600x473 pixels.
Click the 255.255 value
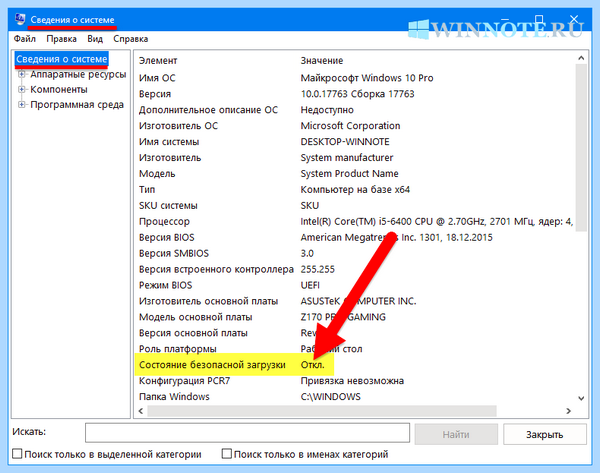click(318, 269)
